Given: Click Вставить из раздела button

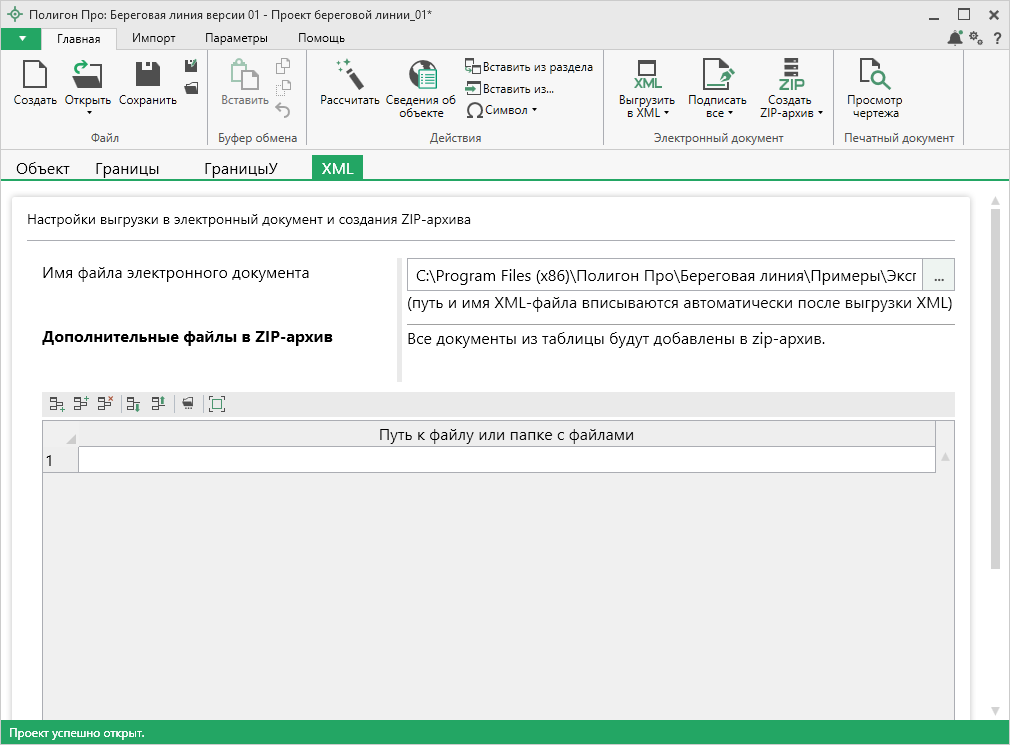Looking at the screenshot, I should [529, 67].
